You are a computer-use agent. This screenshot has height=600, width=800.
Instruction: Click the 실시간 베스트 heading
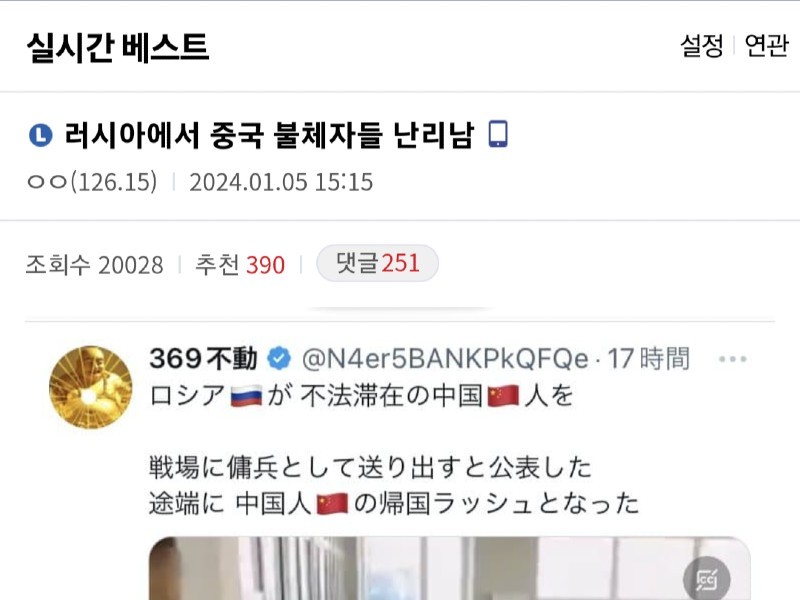tap(118, 47)
